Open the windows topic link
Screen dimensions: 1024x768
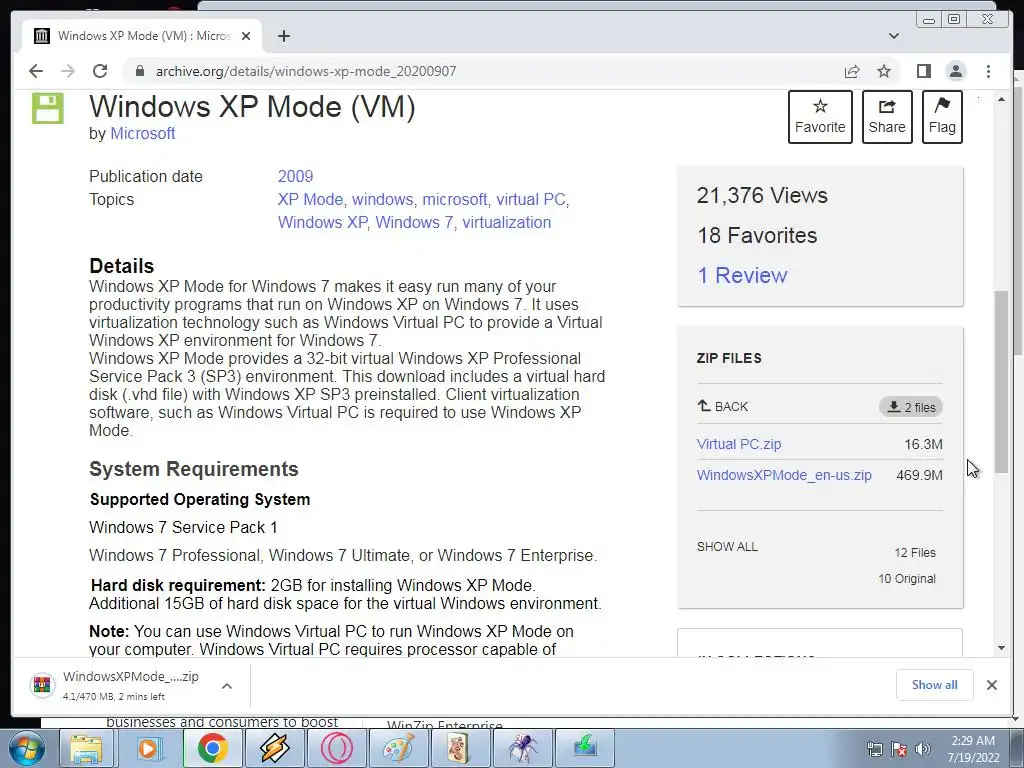382,199
